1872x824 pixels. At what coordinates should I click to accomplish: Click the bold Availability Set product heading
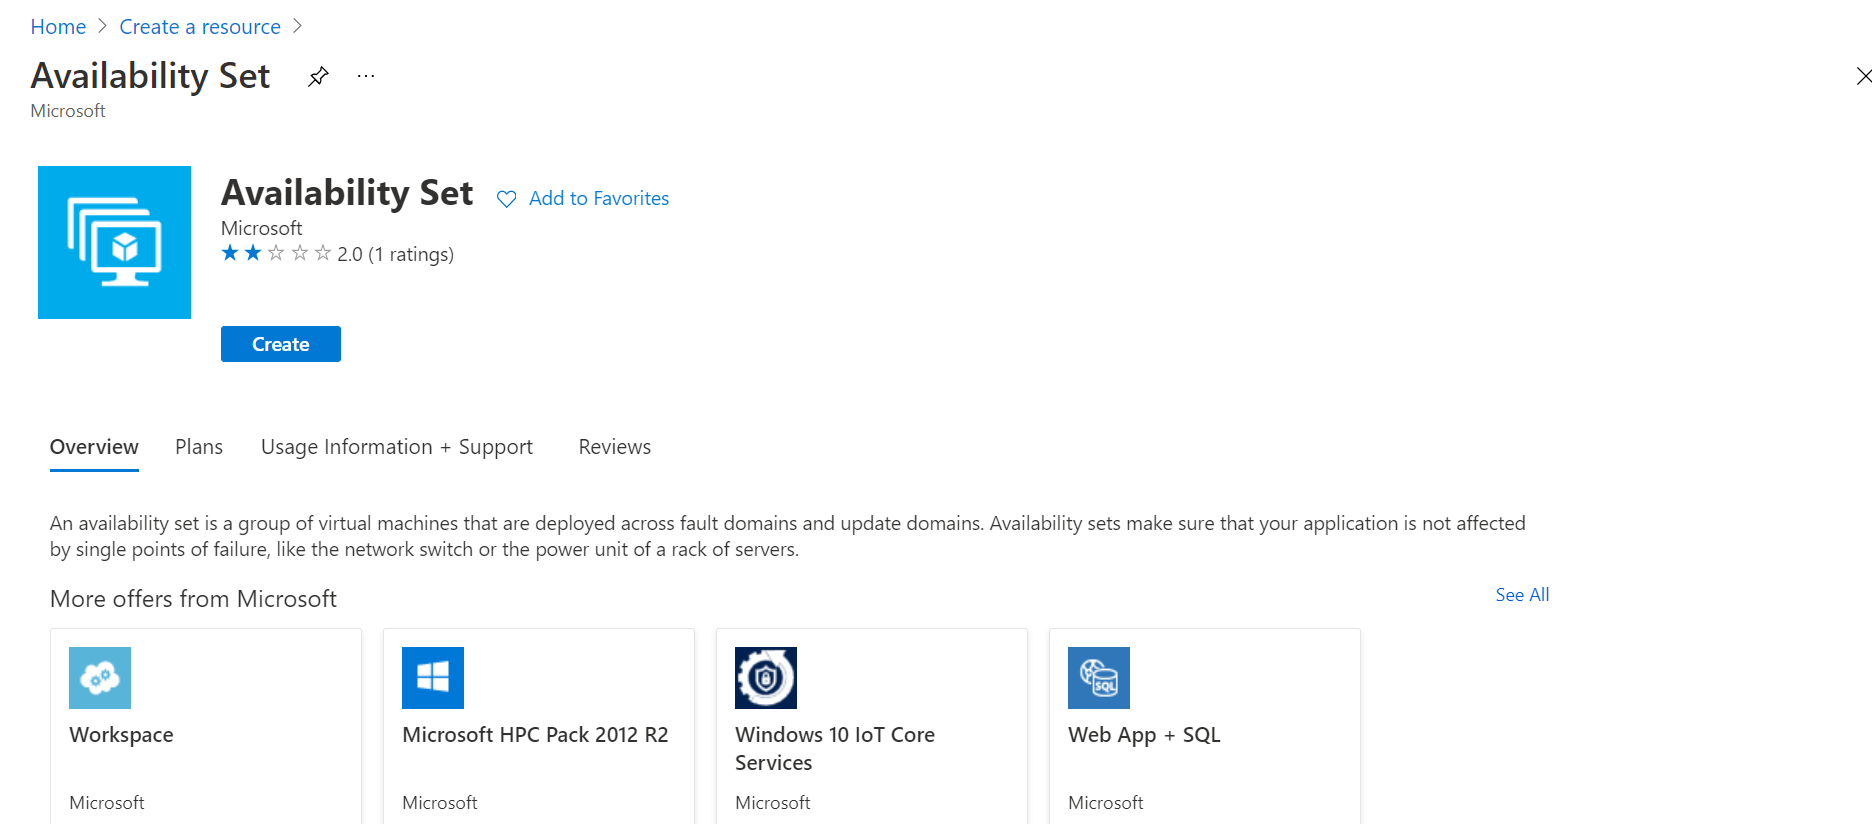pyautogui.click(x=347, y=193)
